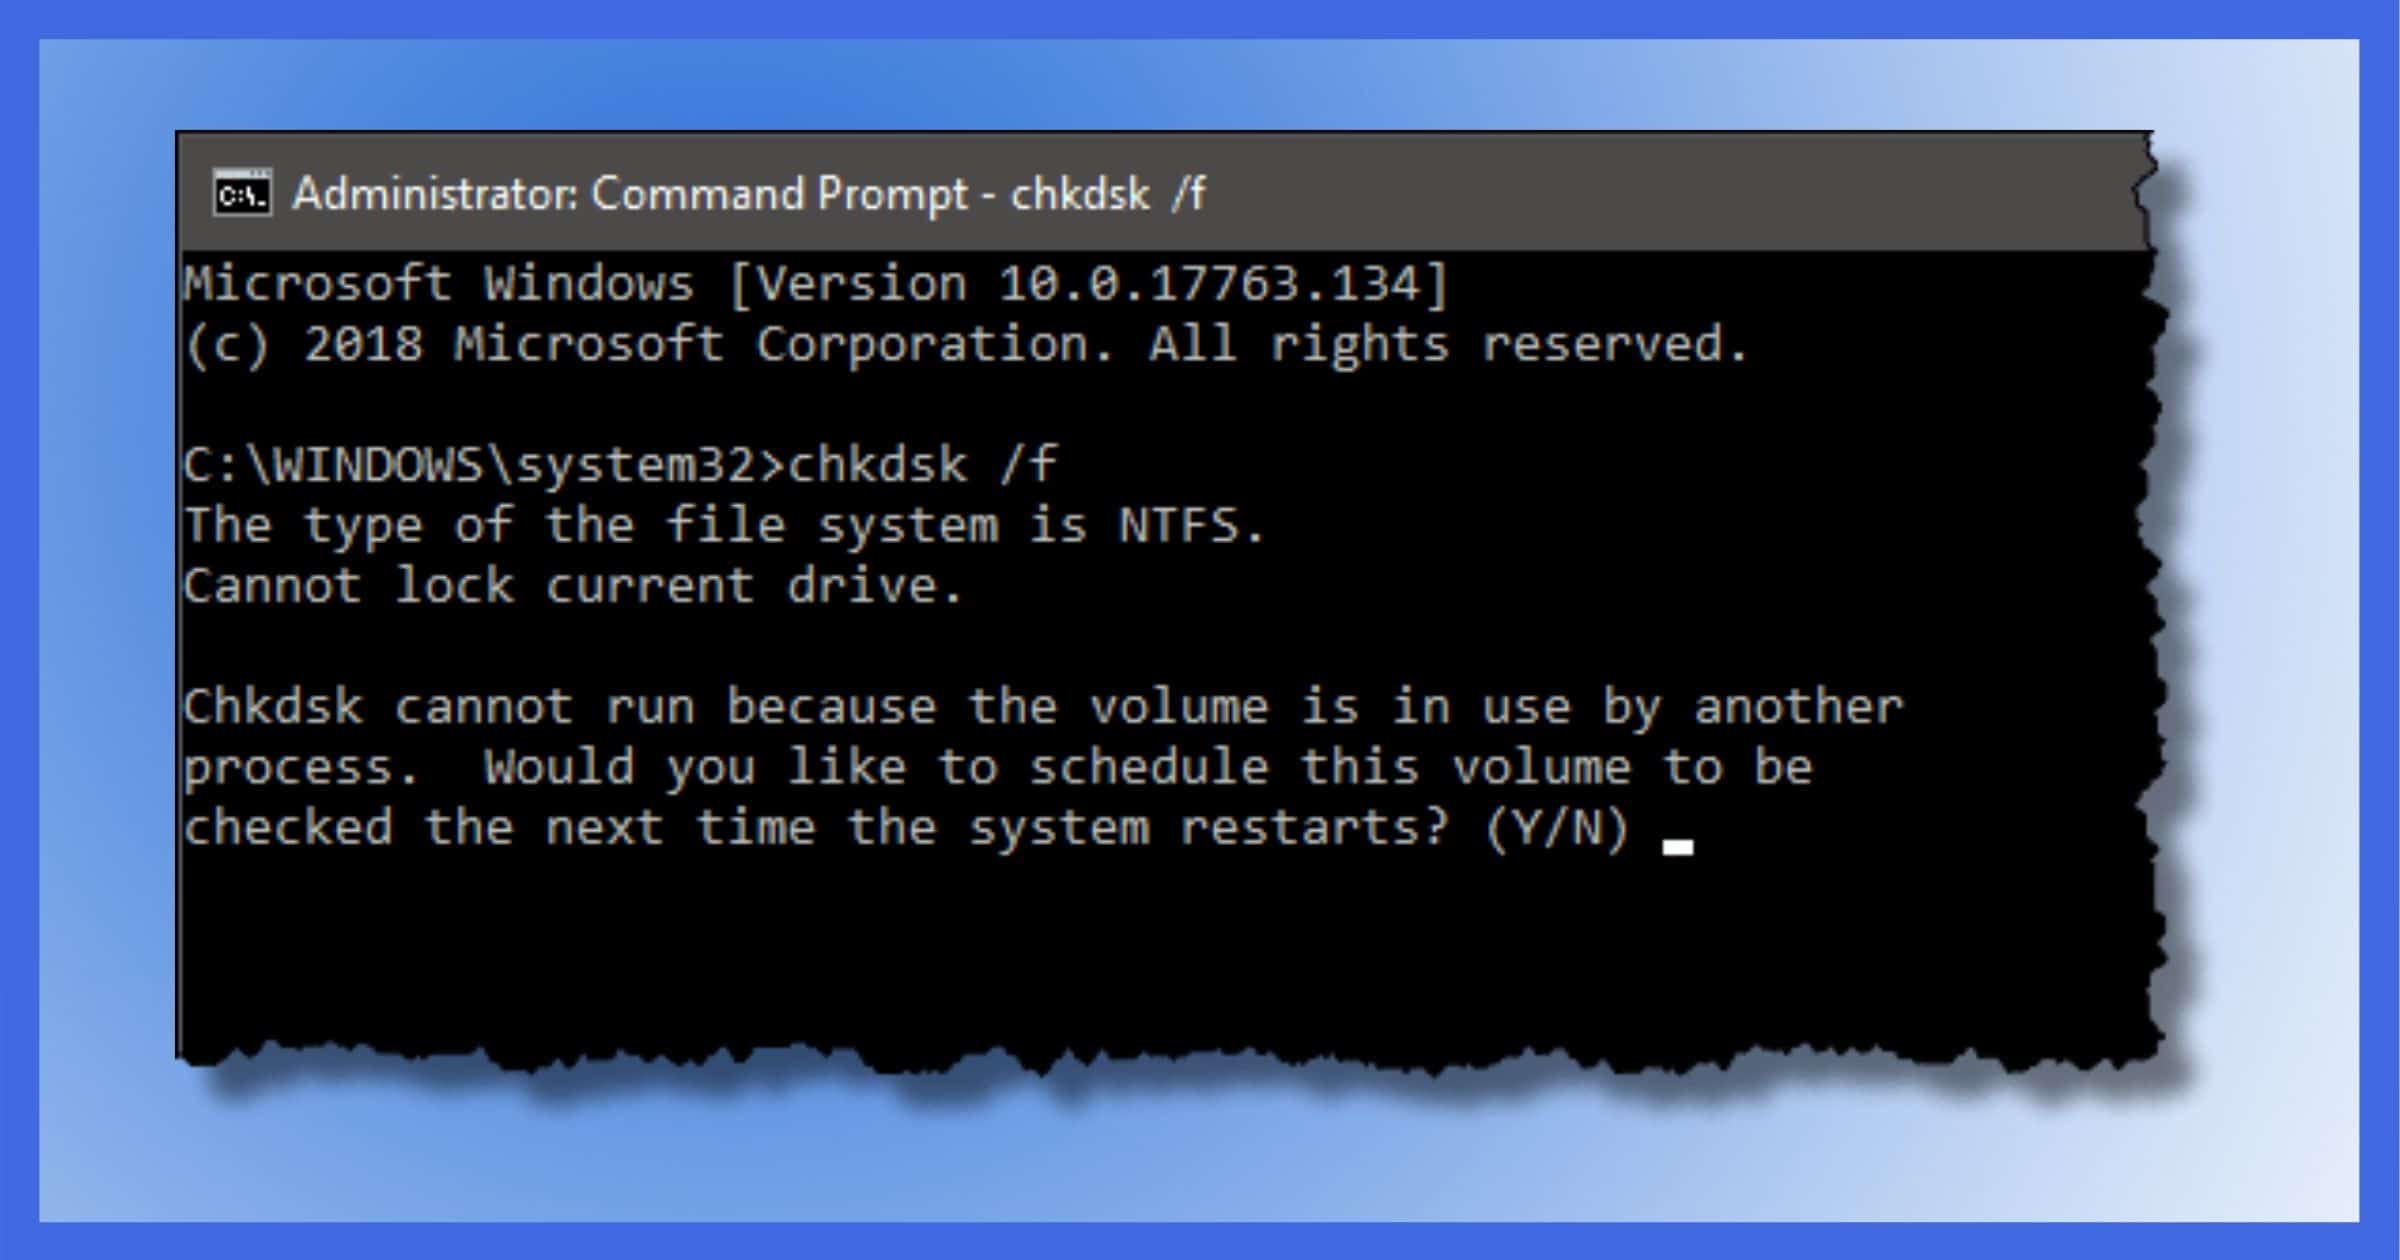Click 'The type of the file system' text

(x=591, y=527)
